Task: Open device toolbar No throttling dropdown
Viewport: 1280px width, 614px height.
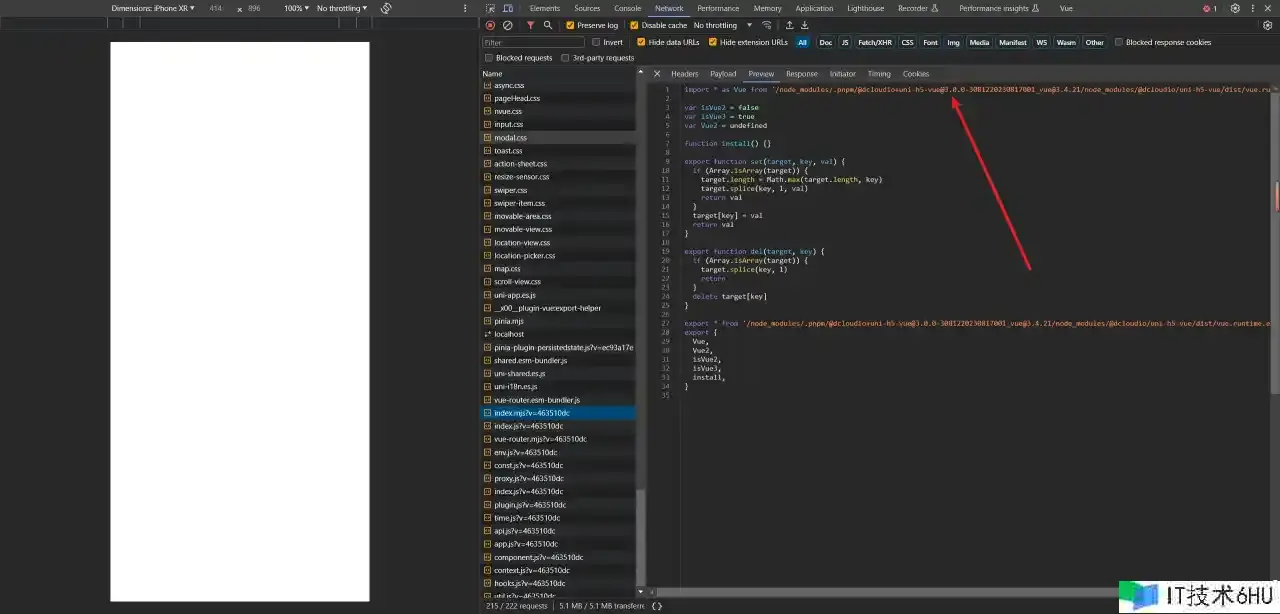Action: pyautogui.click(x=342, y=8)
